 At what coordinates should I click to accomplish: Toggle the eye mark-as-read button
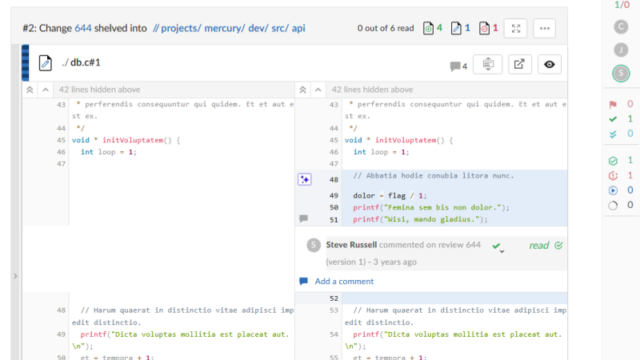pos(549,64)
